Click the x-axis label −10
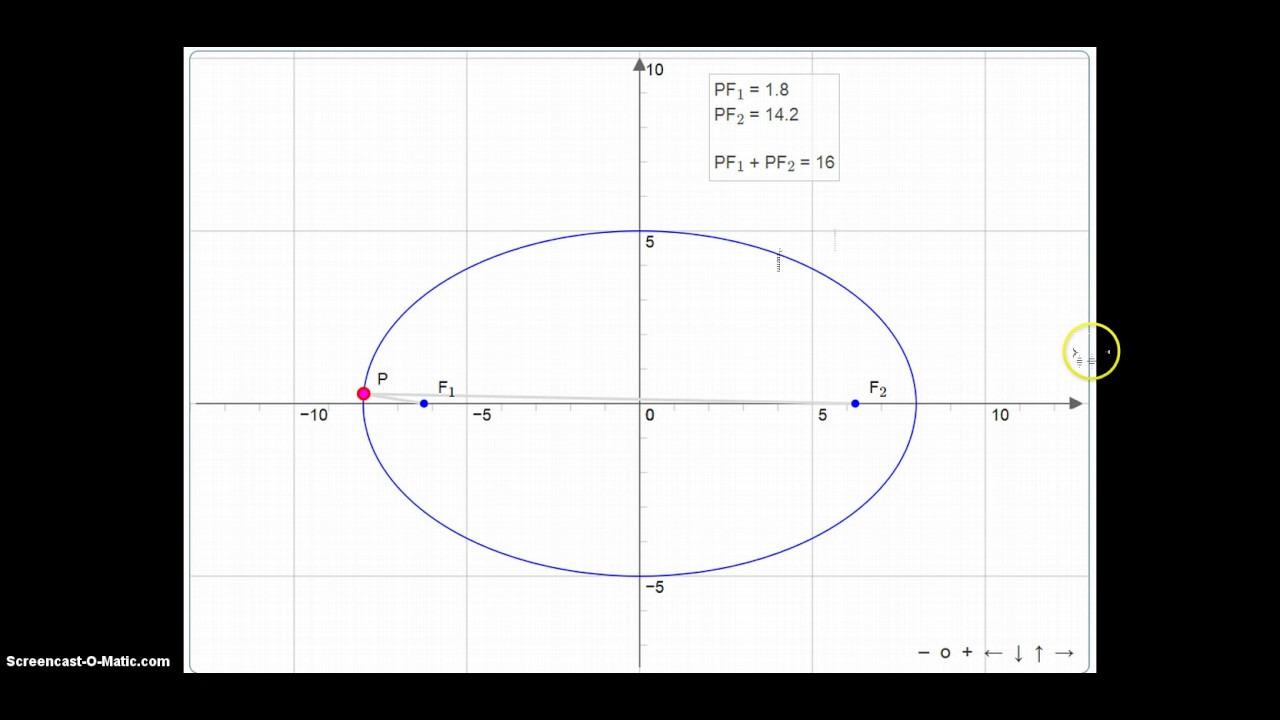Screen dimensions: 1280x720 click(313, 415)
